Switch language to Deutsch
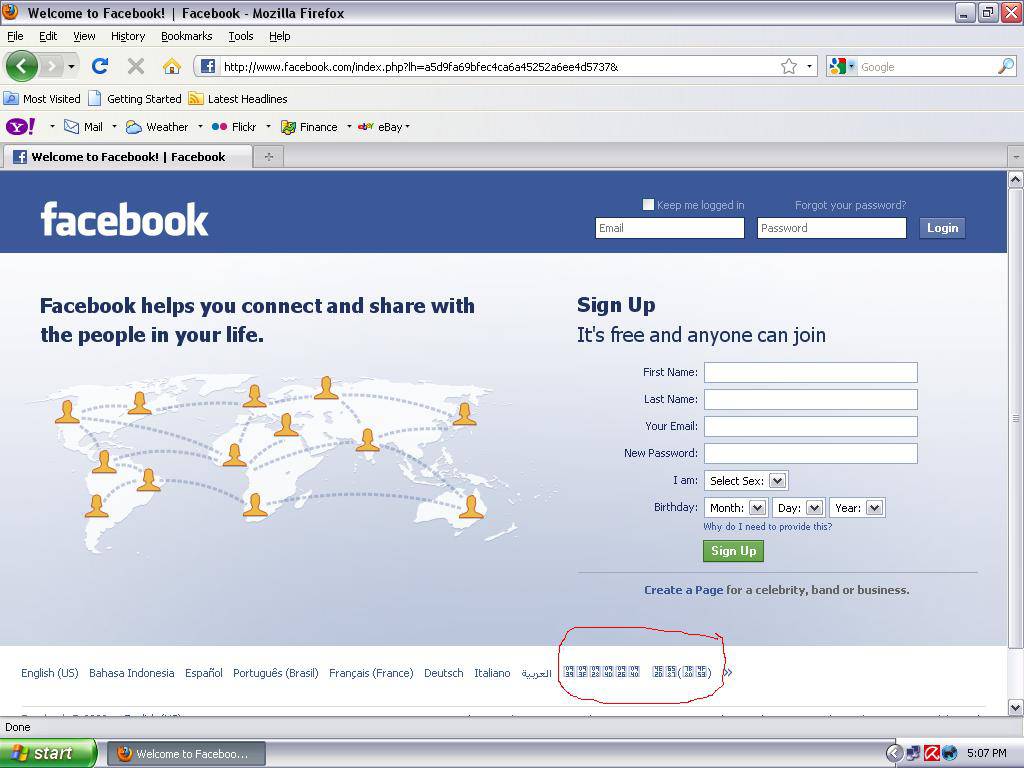Image resolution: width=1024 pixels, height=768 pixels. coord(443,673)
